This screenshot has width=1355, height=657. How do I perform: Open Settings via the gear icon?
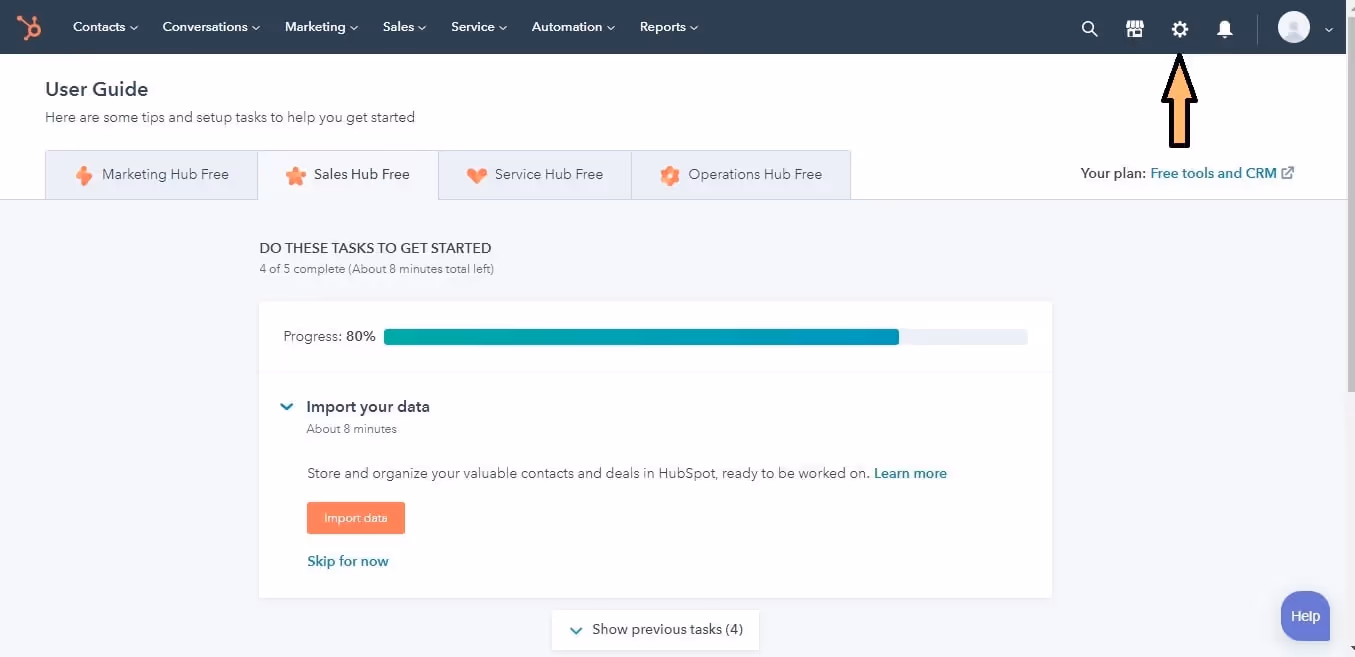coord(1179,28)
